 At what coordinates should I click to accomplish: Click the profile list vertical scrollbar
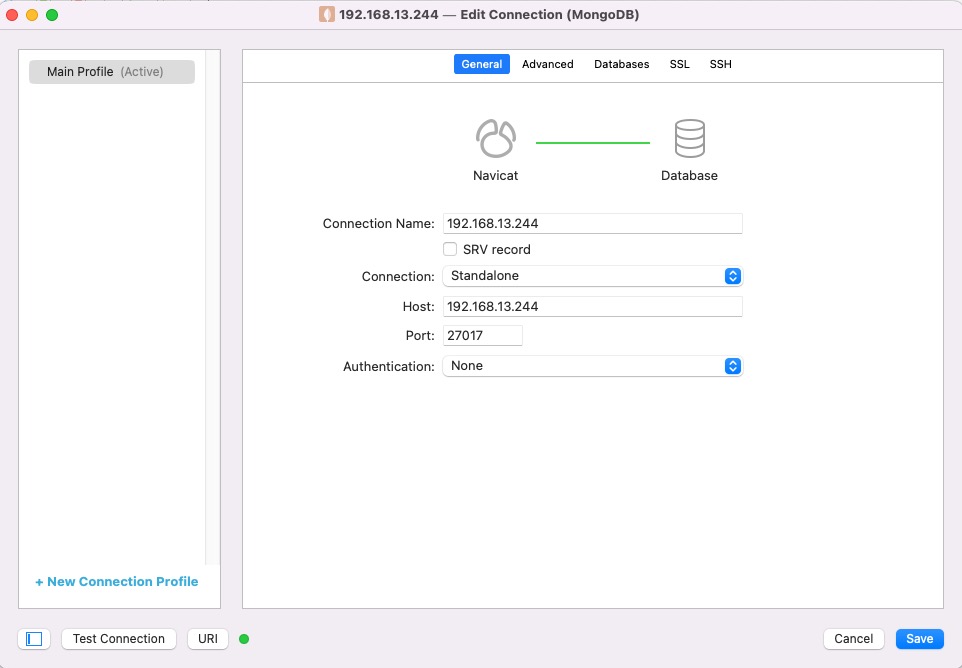212,307
